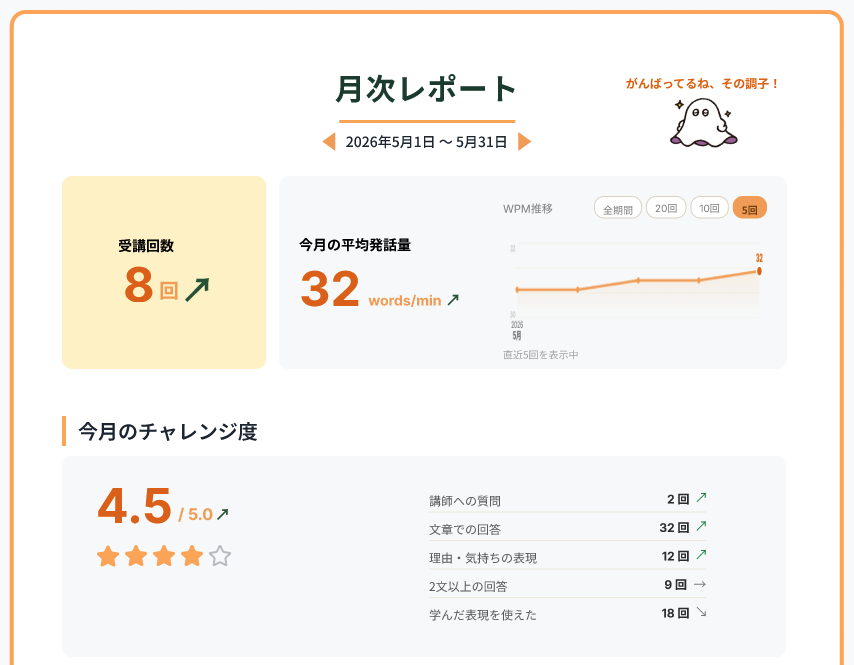Select the 5回 range tab
The width and height of the screenshot is (854, 665).
(x=750, y=209)
